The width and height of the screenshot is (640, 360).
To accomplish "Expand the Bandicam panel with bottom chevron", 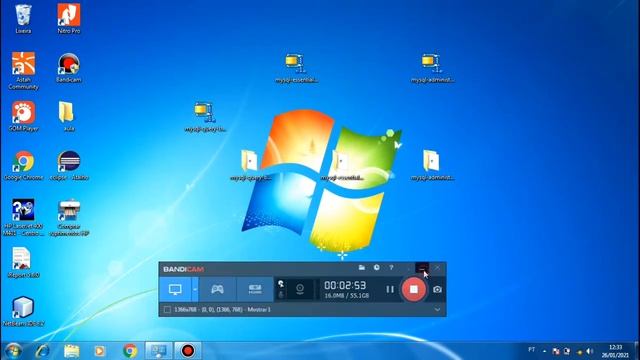I will click(x=437, y=310).
